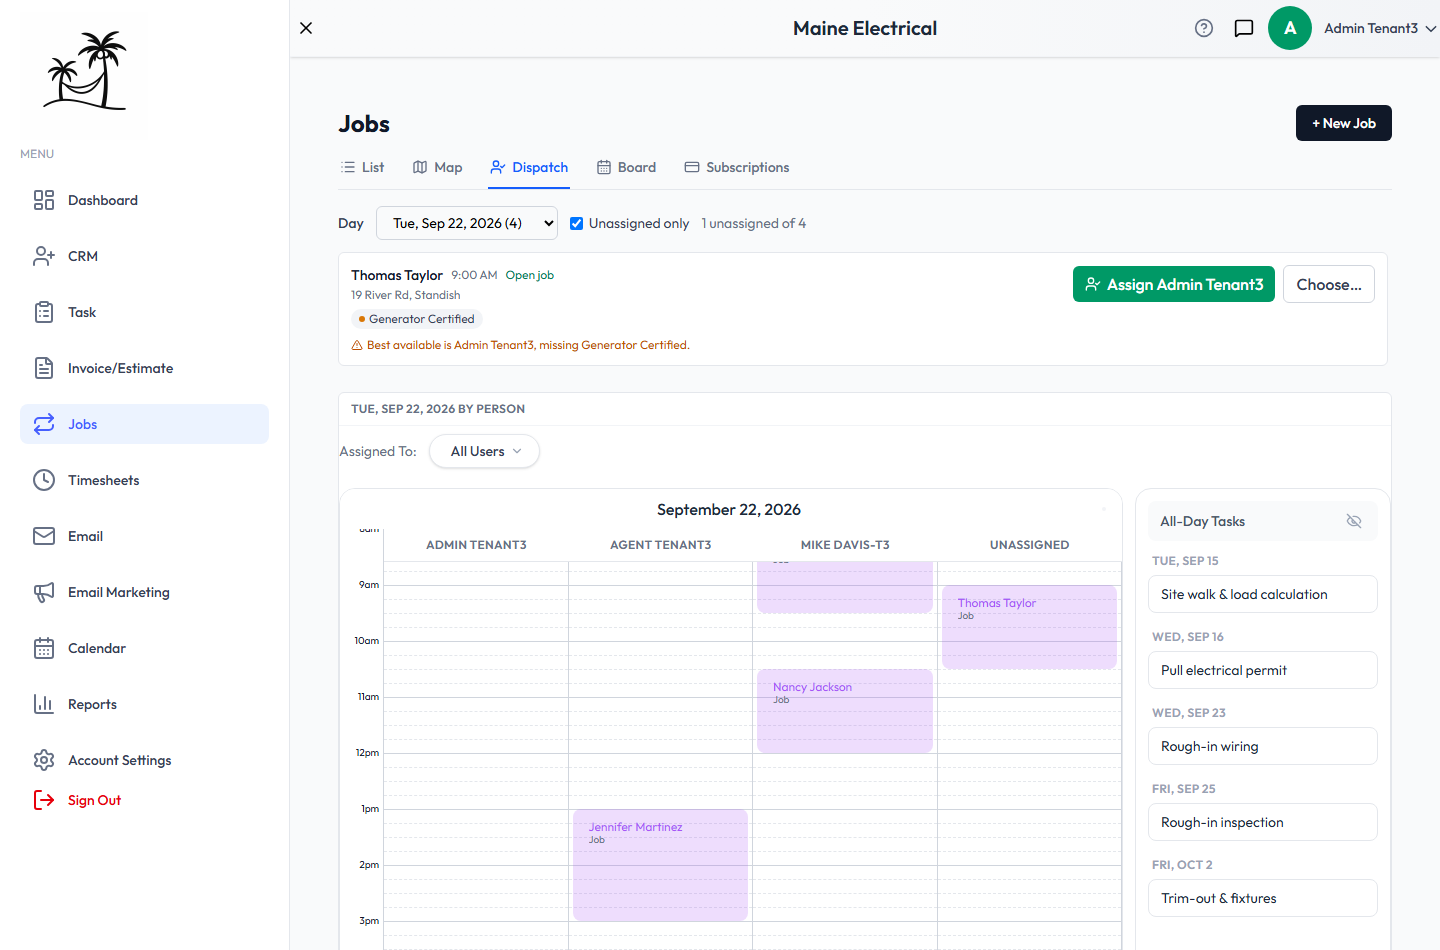Open the Trim-out & fixtures task
The height and width of the screenshot is (950, 1440).
click(1263, 898)
